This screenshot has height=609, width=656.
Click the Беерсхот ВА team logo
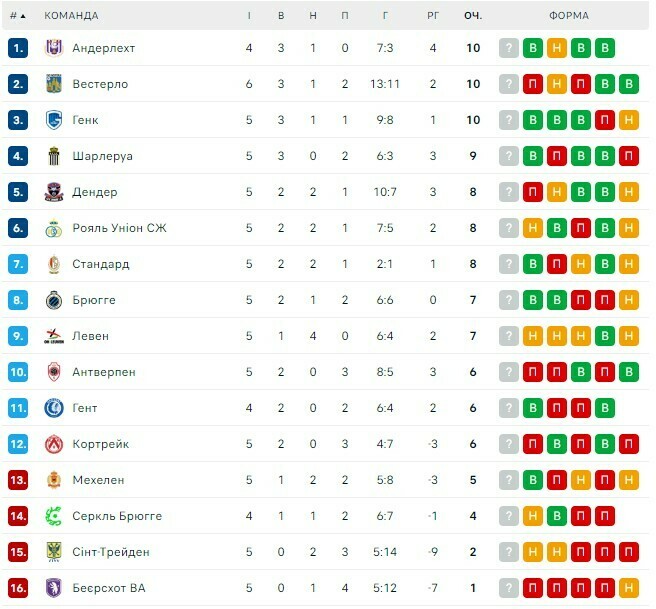pos(54,588)
